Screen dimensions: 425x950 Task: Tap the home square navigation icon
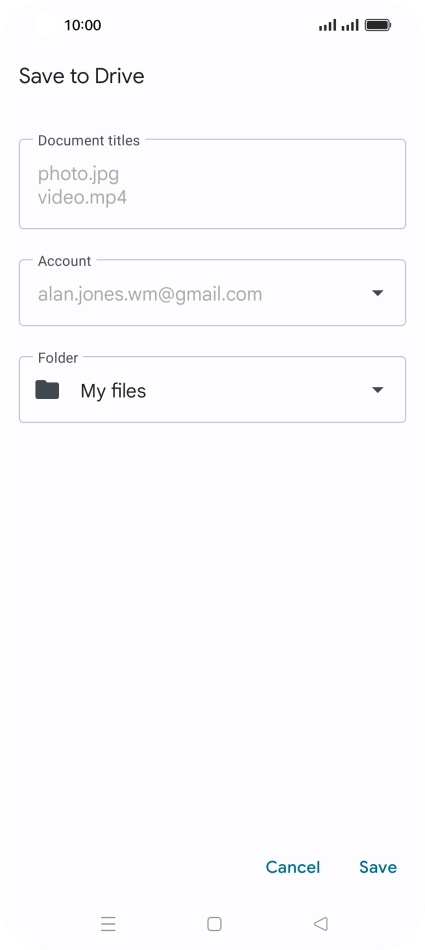[x=214, y=923]
